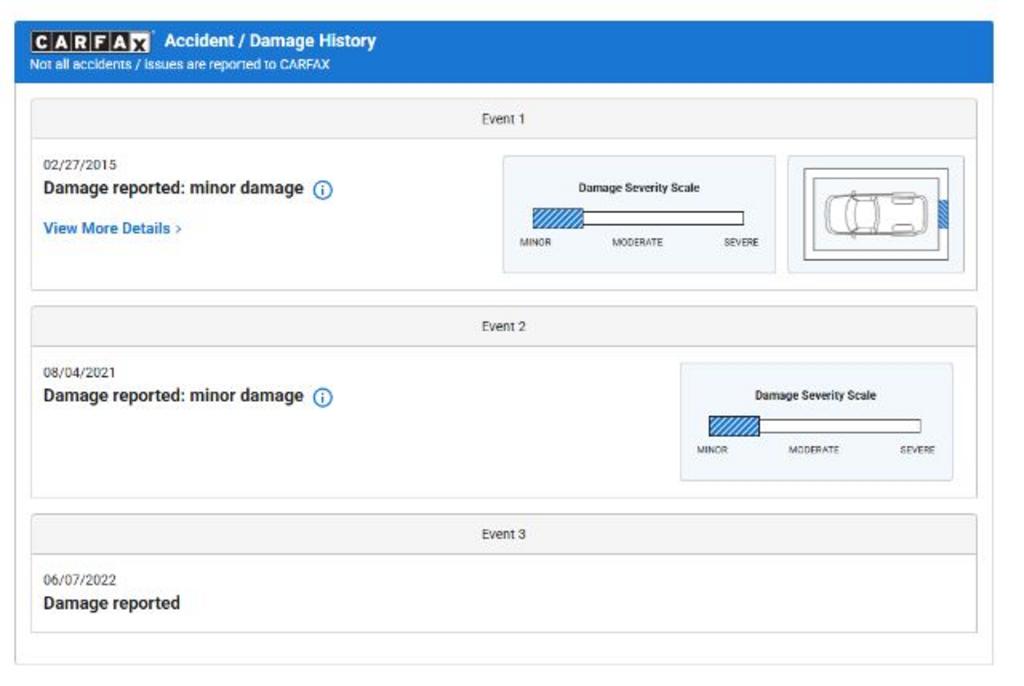
Task: Click 'Not all accidents' disclaimer text
Action: click(x=180, y=65)
